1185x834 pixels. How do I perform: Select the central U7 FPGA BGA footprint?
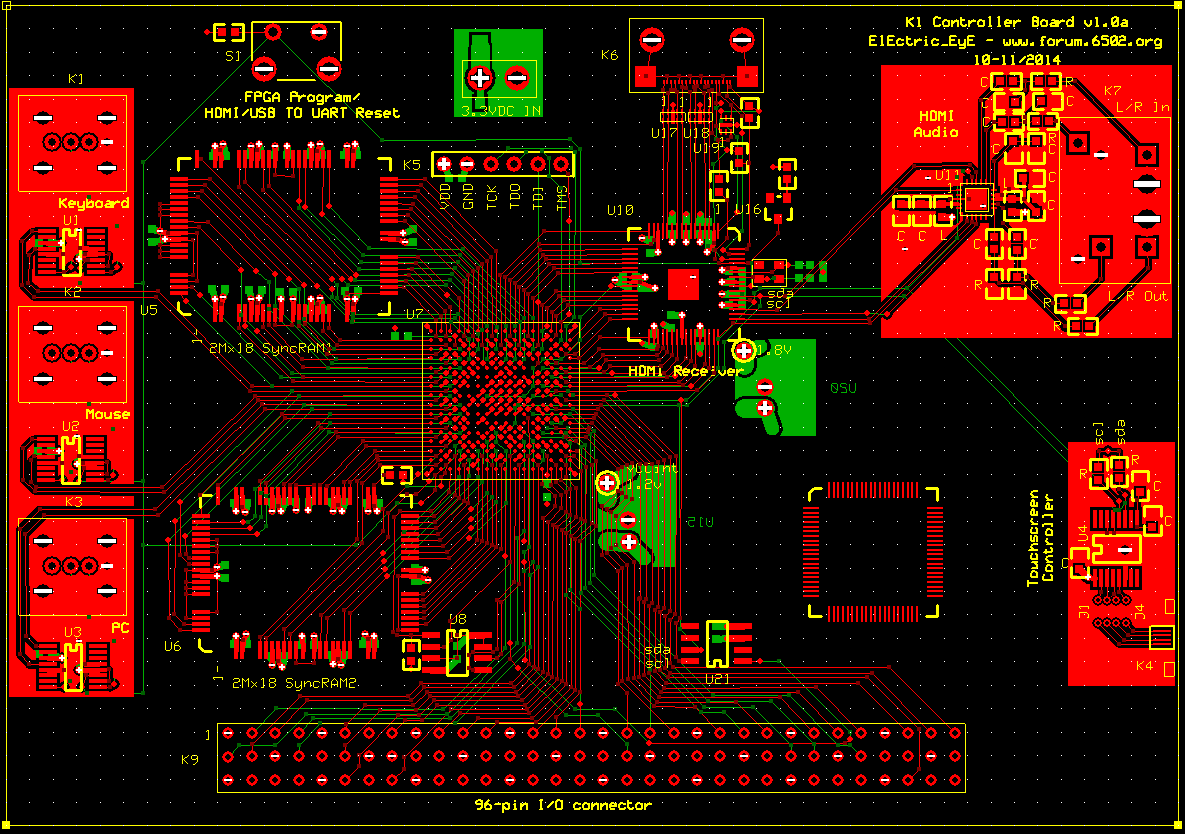[501, 400]
